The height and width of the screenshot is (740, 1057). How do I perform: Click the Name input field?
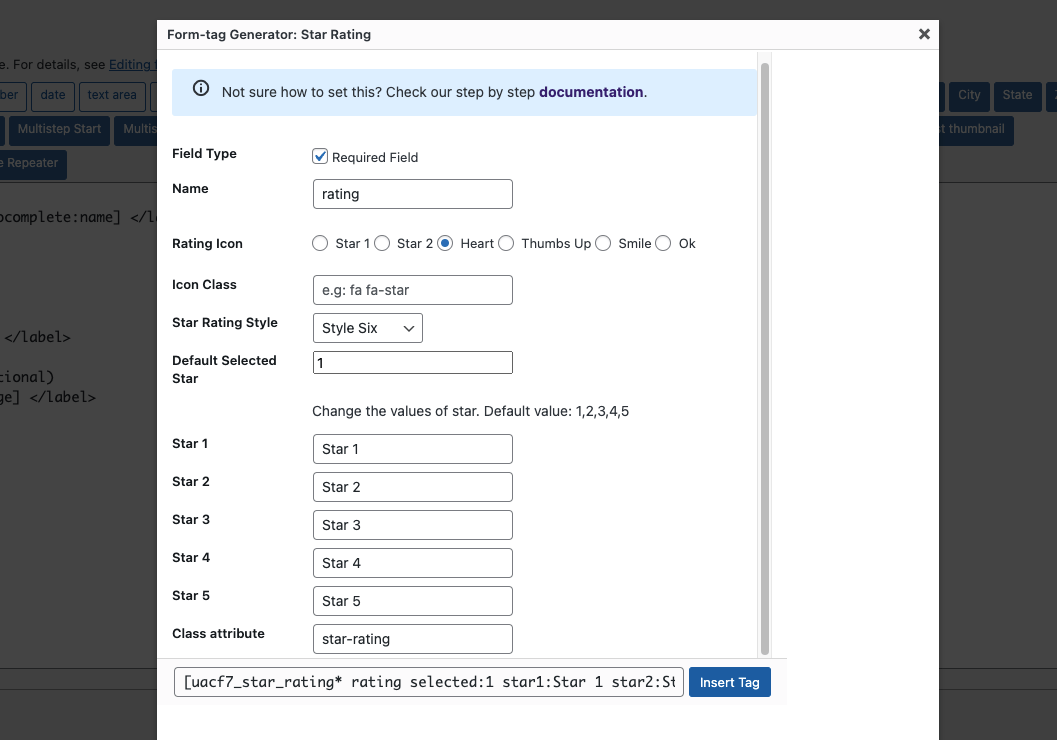click(x=412, y=194)
